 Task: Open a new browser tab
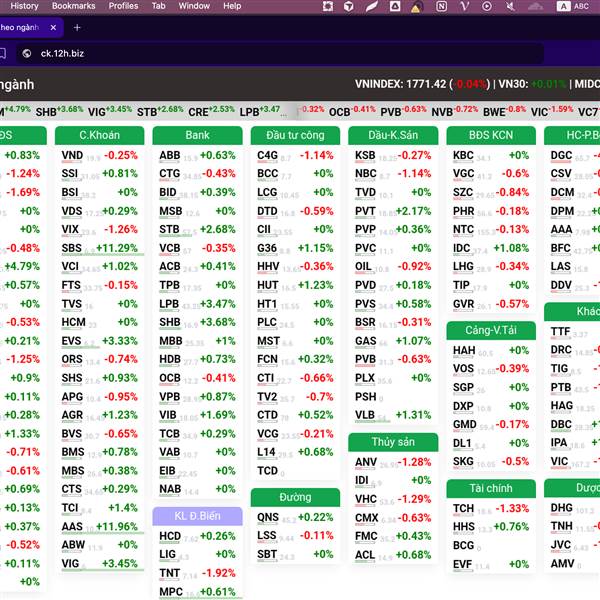(x=77, y=28)
